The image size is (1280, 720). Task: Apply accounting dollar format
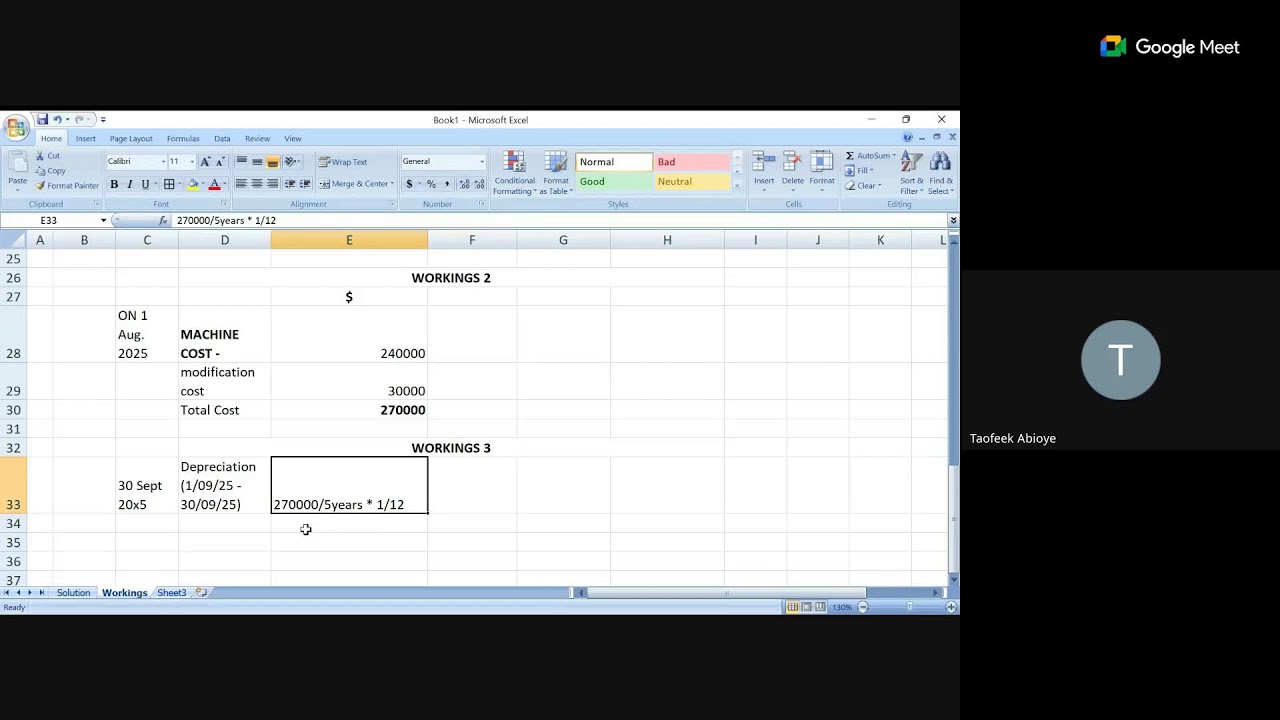(409, 184)
